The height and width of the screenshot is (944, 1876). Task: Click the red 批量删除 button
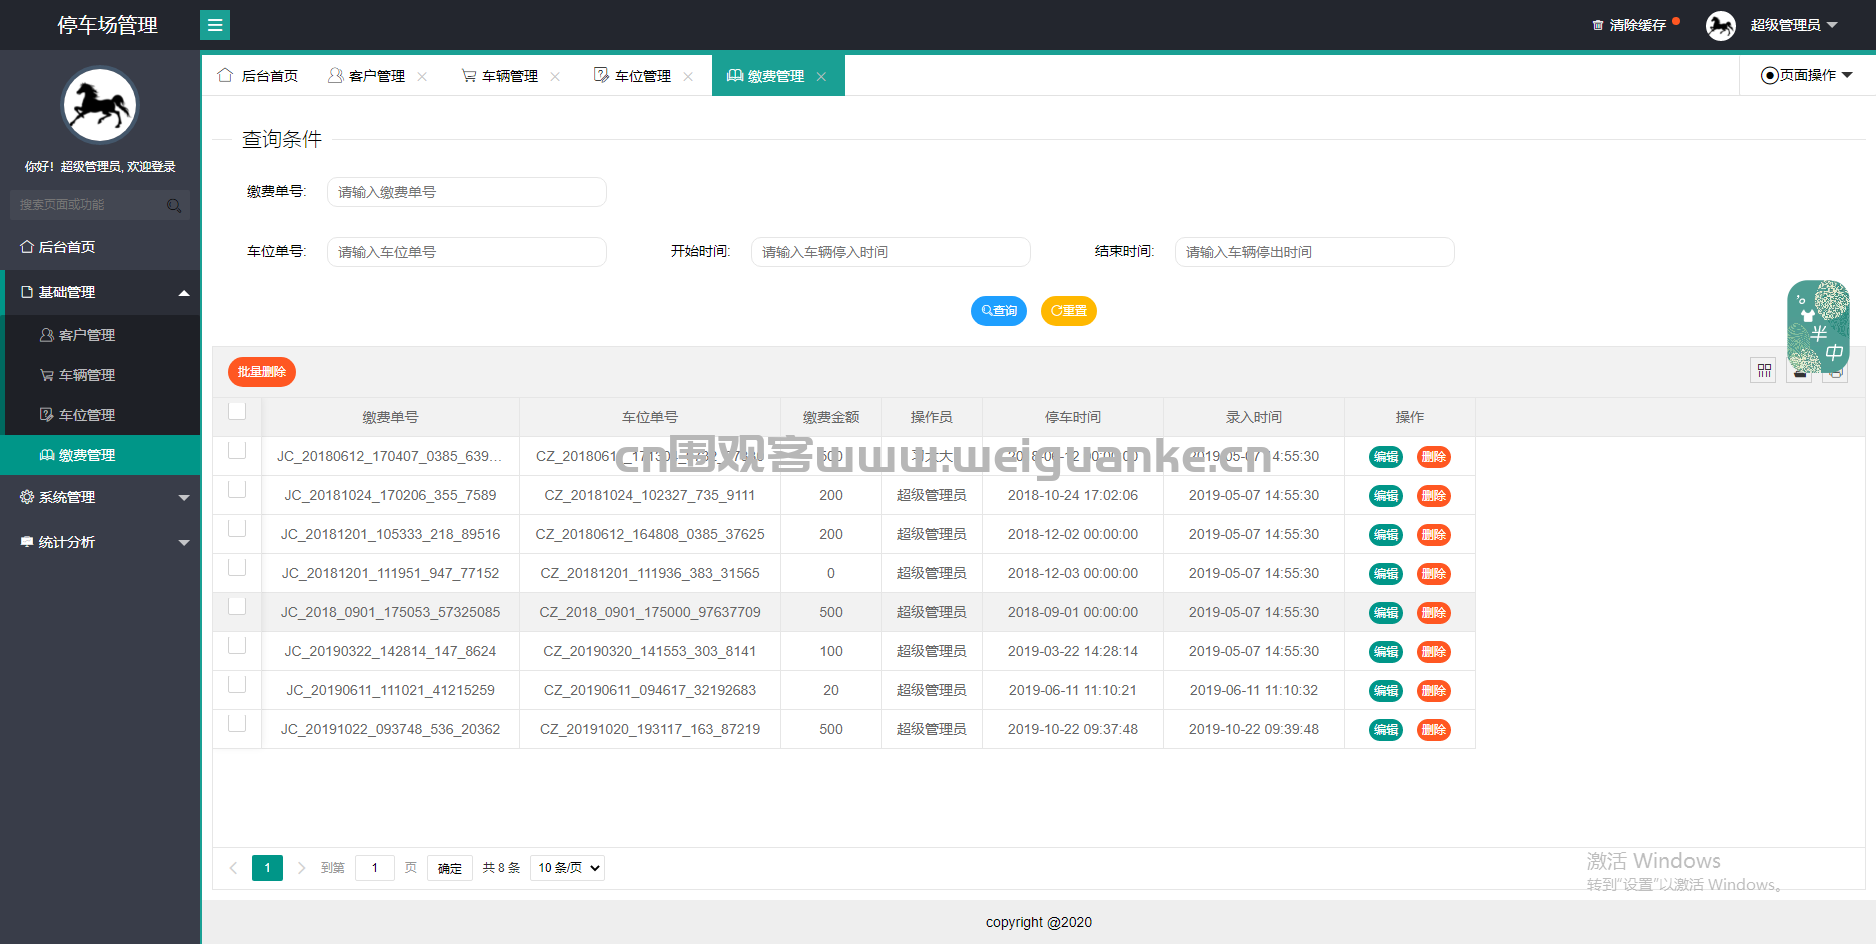(262, 372)
